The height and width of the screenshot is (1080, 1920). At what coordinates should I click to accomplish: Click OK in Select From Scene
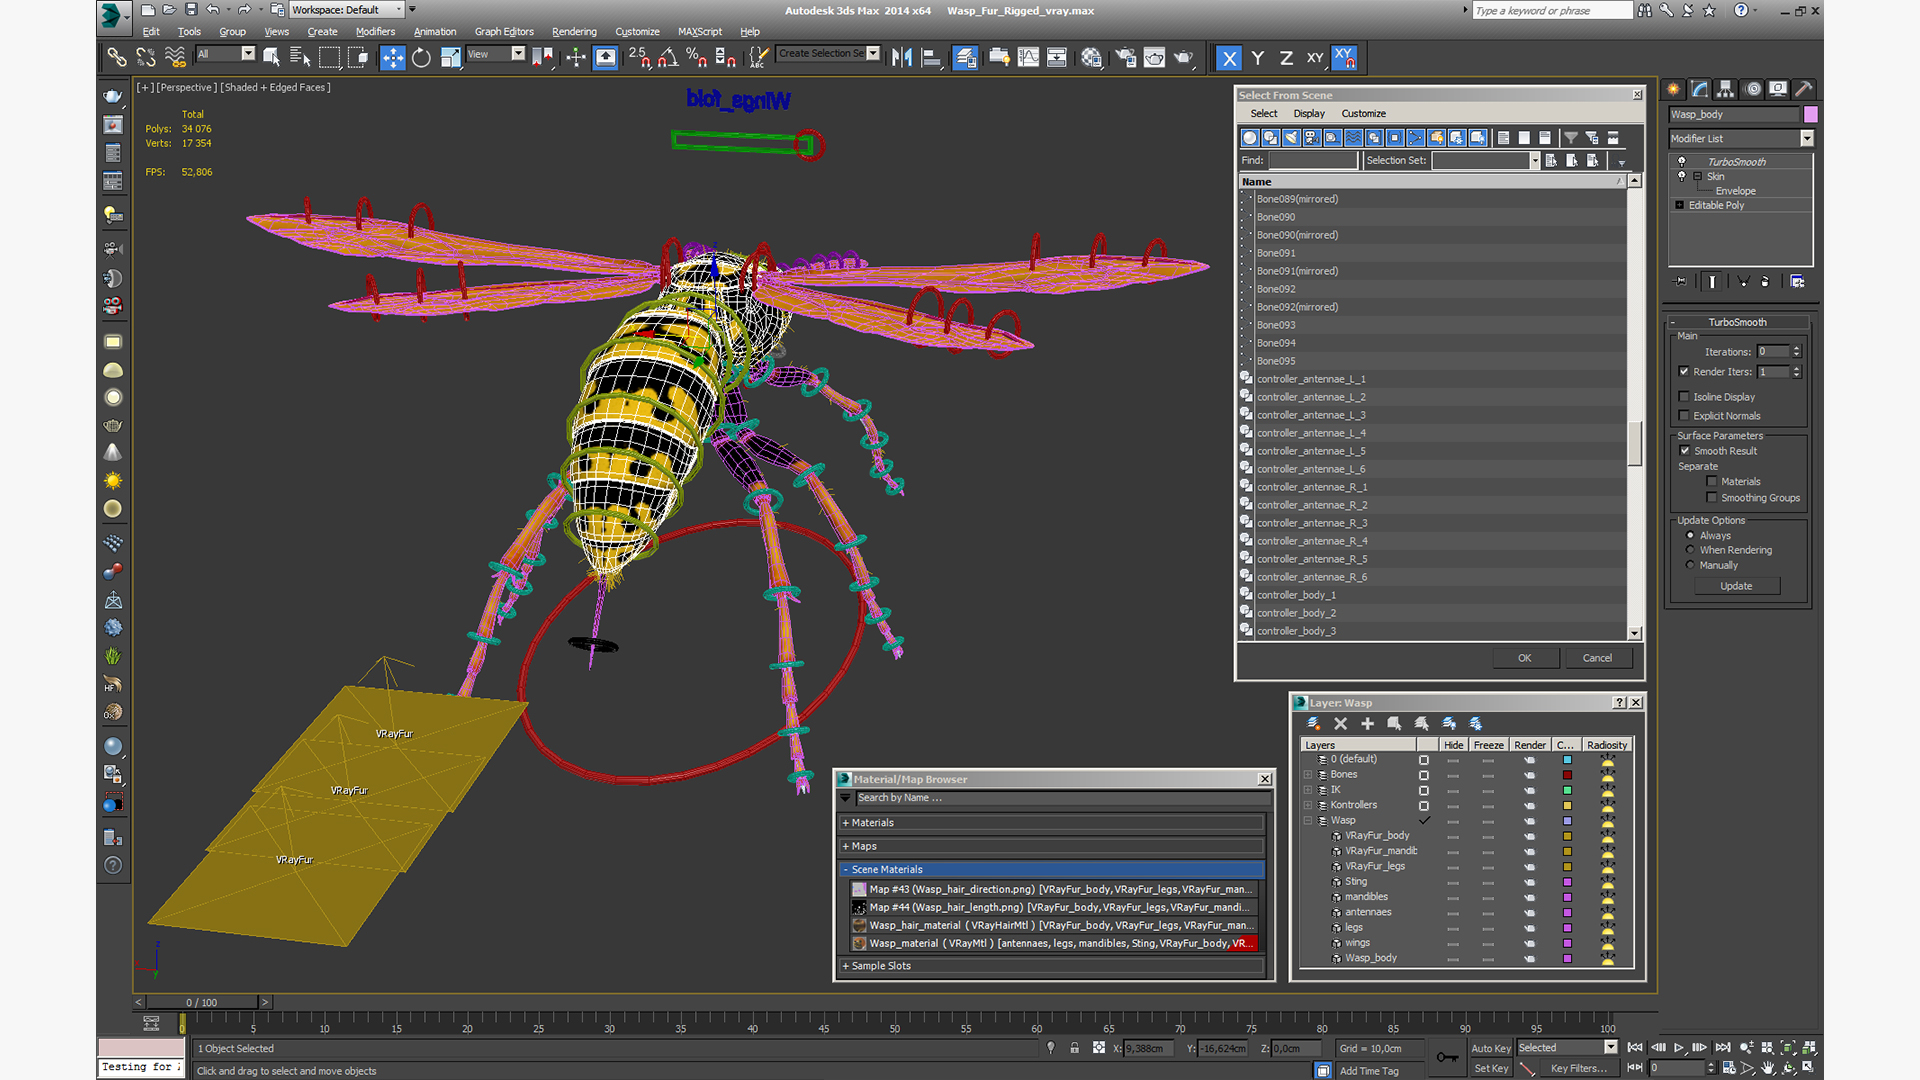[1525, 658]
